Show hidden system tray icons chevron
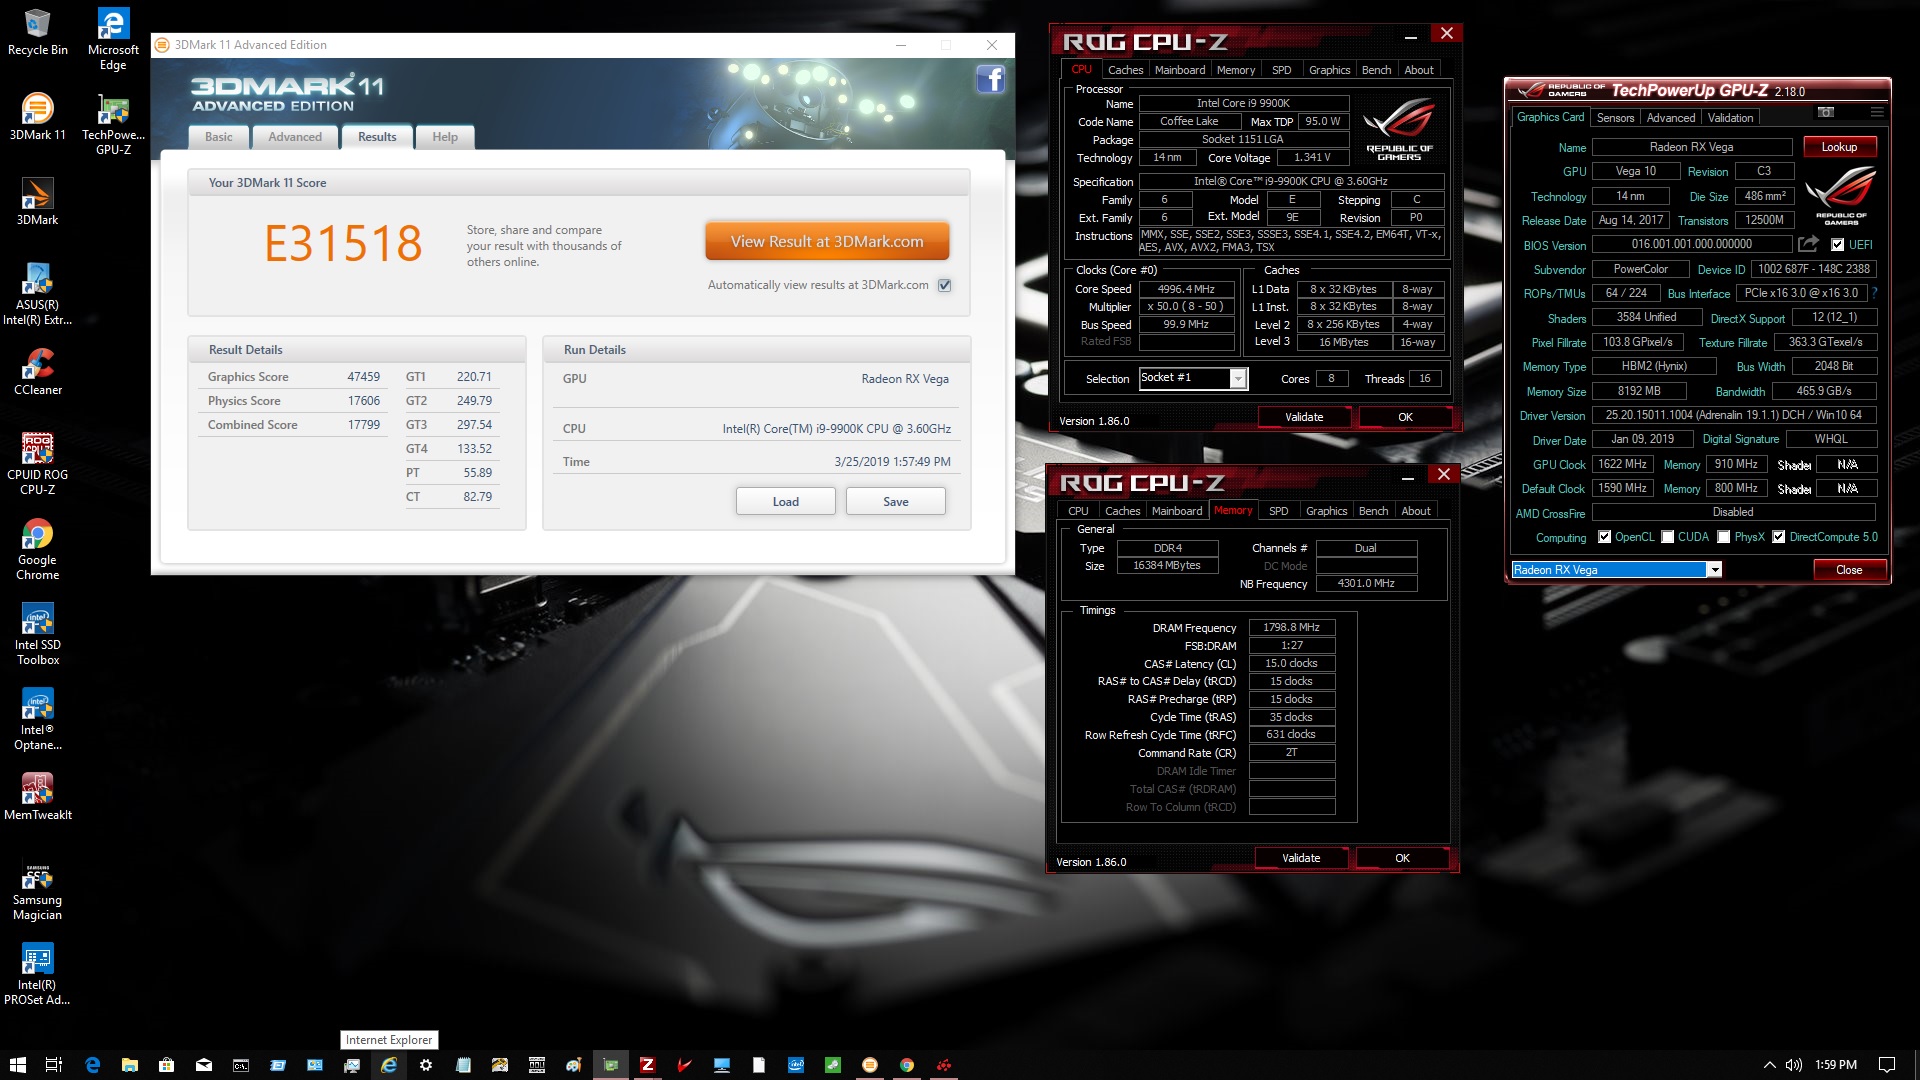This screenshot has height=1080, width=1920. pyautogui.click(x=1768, y=1065)
